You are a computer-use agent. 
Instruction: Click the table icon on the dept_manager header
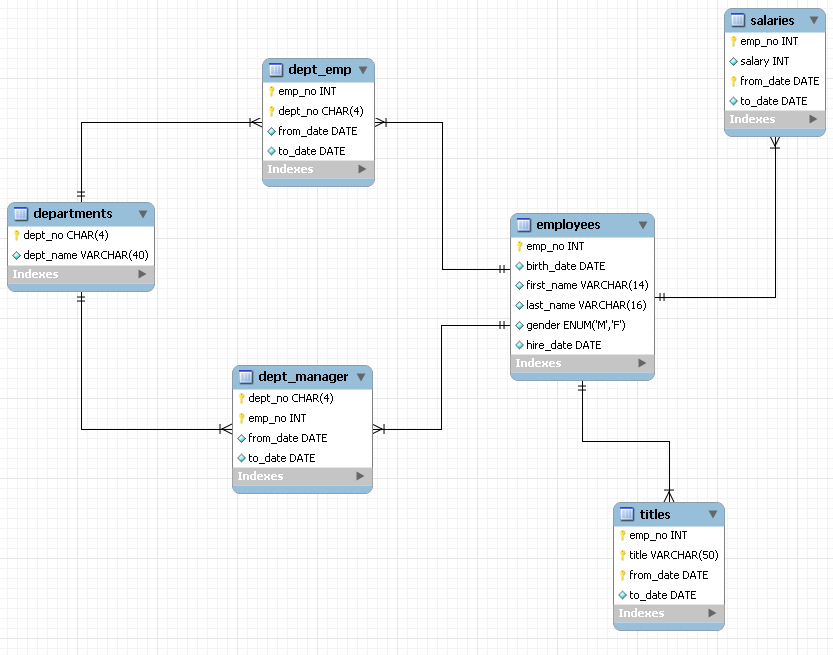point(244,377)
